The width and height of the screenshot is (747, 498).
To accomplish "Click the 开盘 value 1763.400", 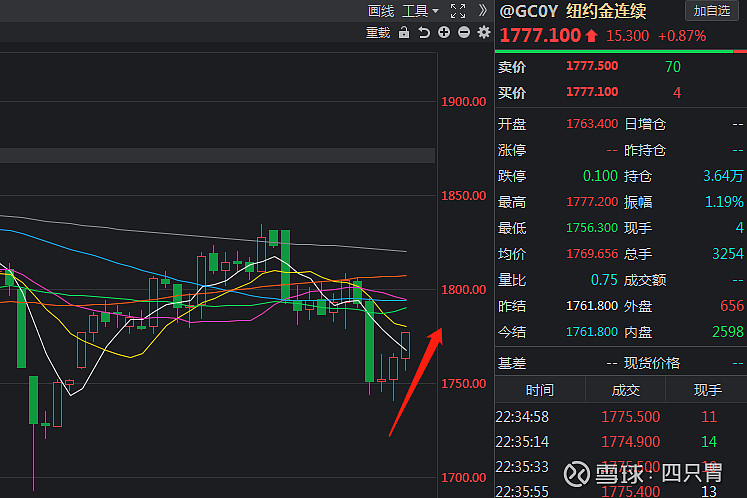I will point(592,124).
